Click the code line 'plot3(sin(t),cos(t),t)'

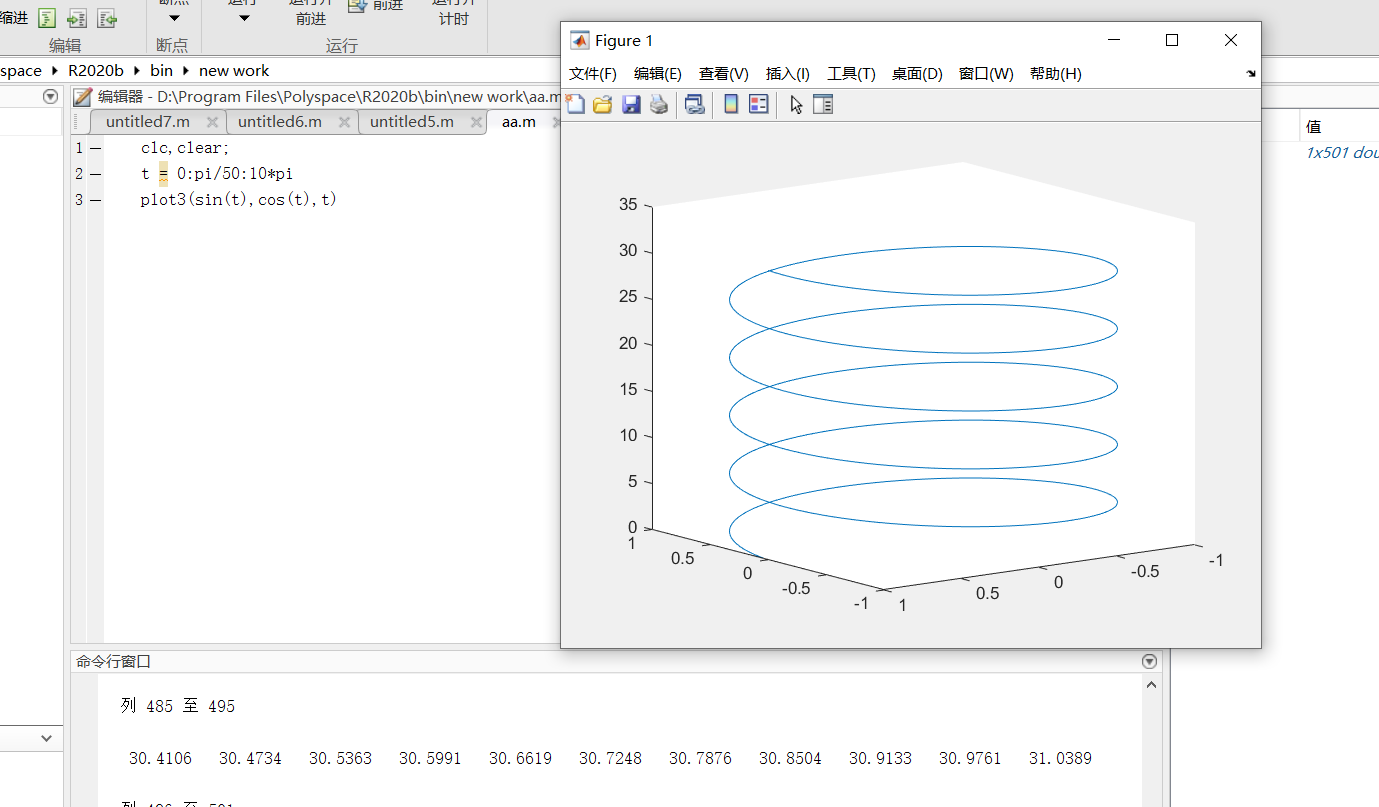point(239,200)
